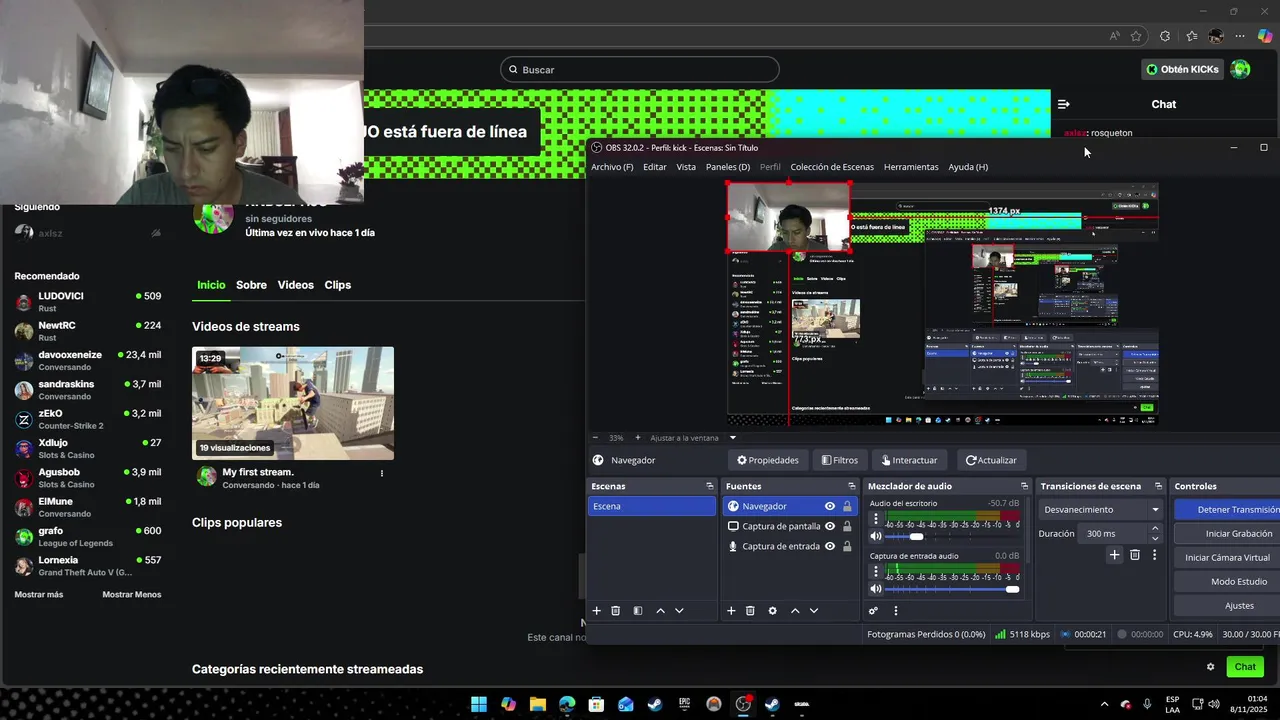The height and width of the screenshot is (720, 1280).
Task: Open Herramientas menu in OBS
Action: coord(911,167)
